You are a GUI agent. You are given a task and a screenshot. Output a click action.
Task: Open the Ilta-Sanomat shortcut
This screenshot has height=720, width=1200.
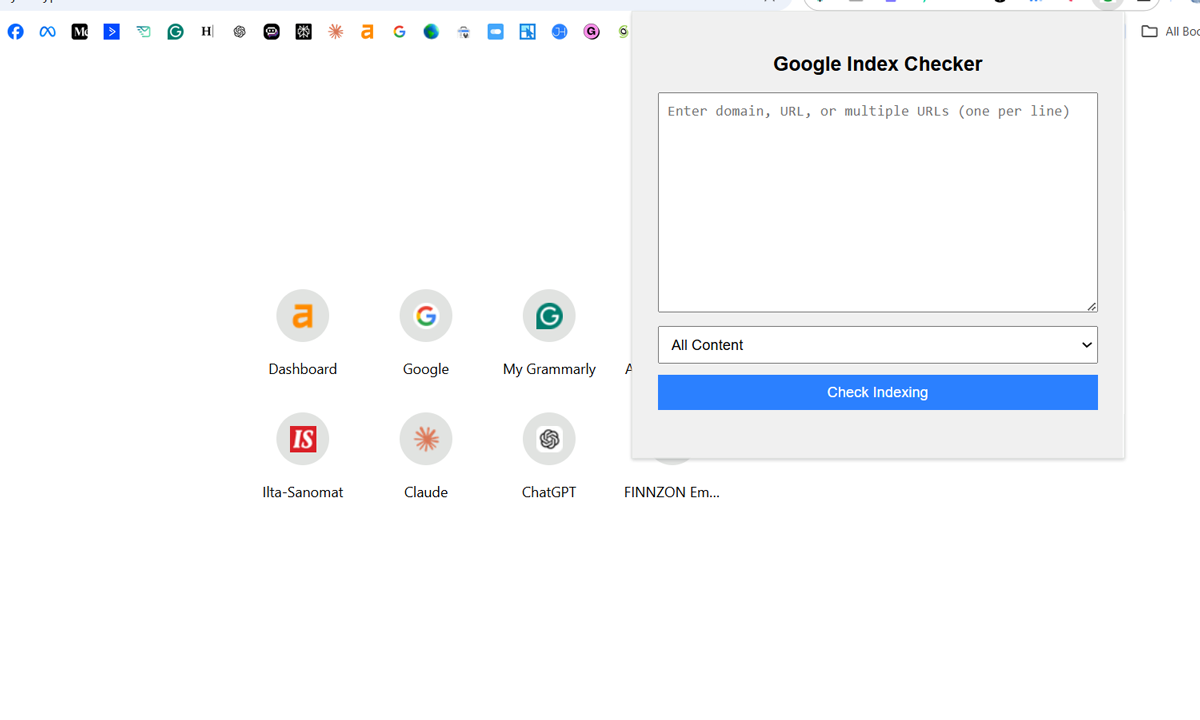click(302, 438)
